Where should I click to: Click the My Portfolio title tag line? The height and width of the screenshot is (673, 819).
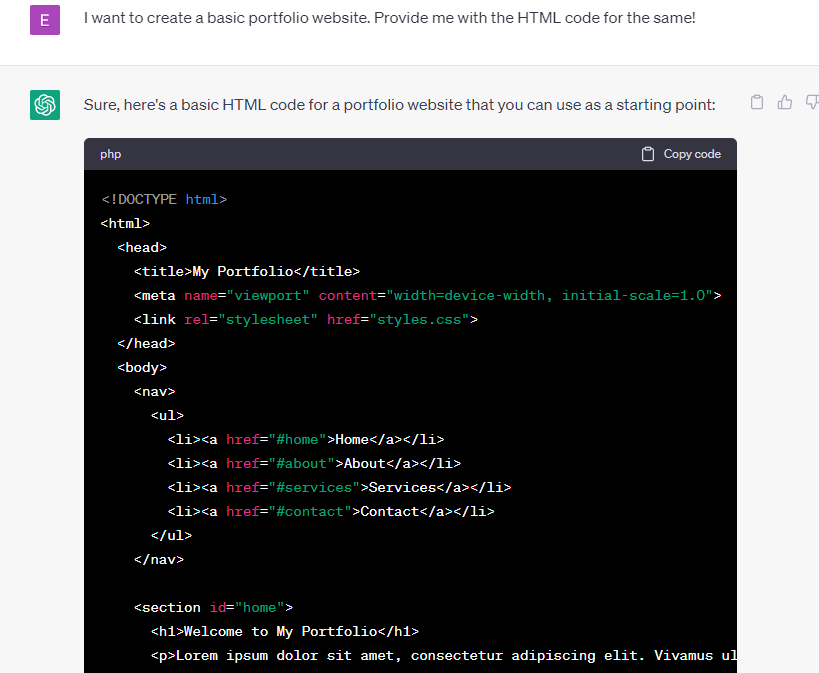click(246, 271)
